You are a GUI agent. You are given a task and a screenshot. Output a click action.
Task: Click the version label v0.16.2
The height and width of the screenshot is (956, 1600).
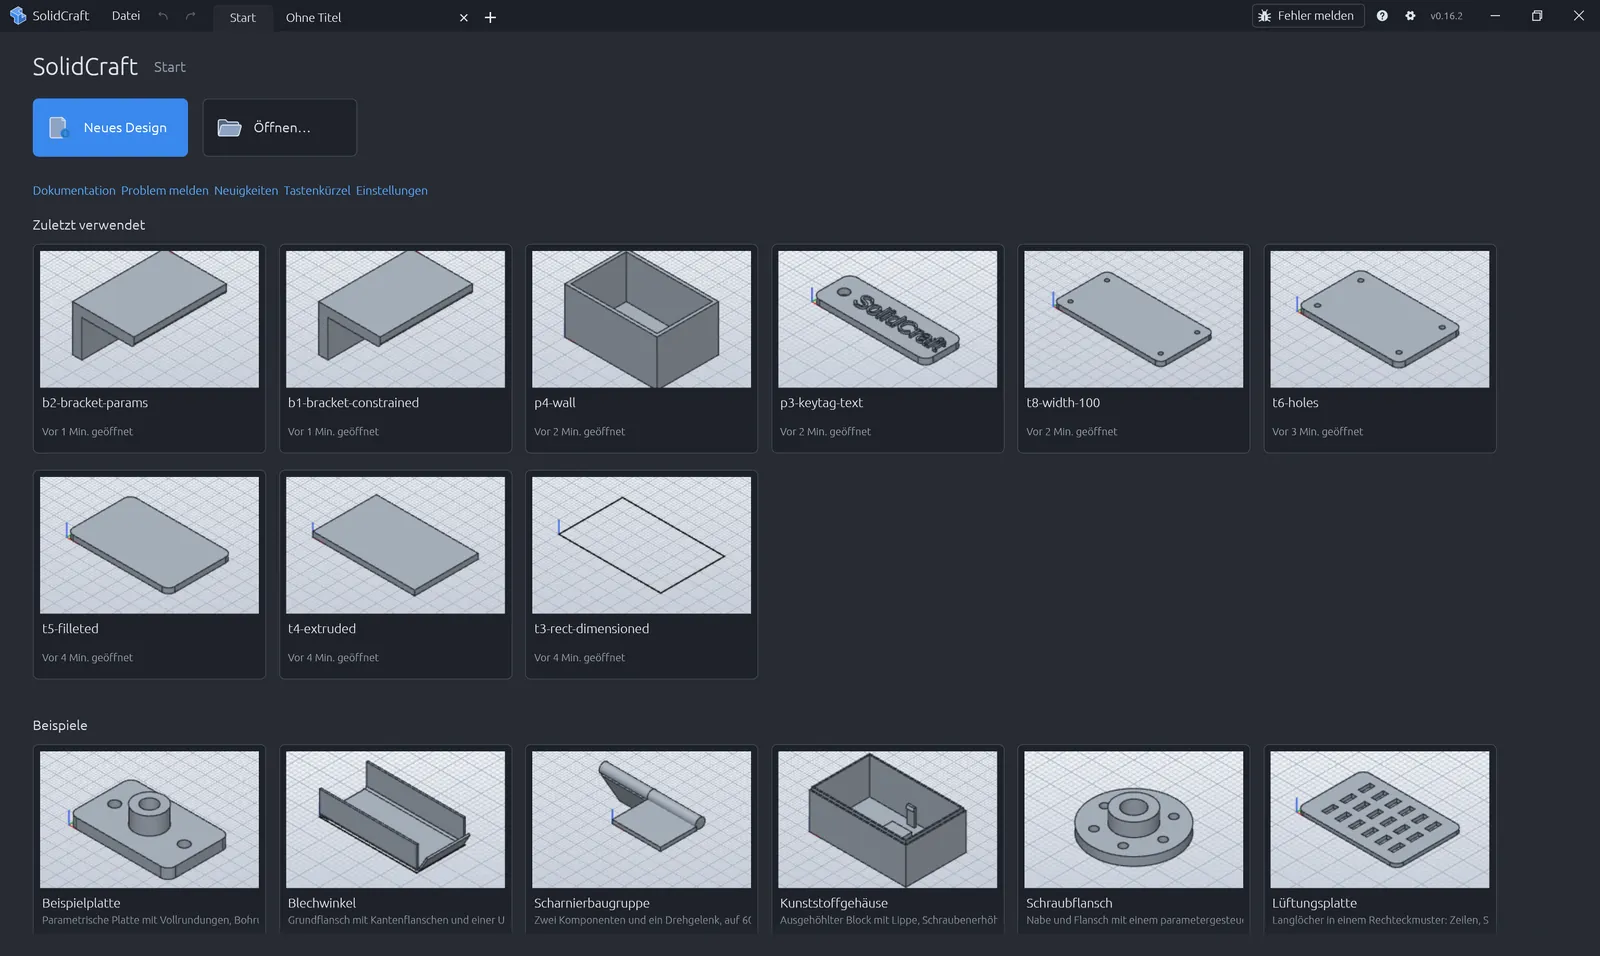click(1446, 16)
